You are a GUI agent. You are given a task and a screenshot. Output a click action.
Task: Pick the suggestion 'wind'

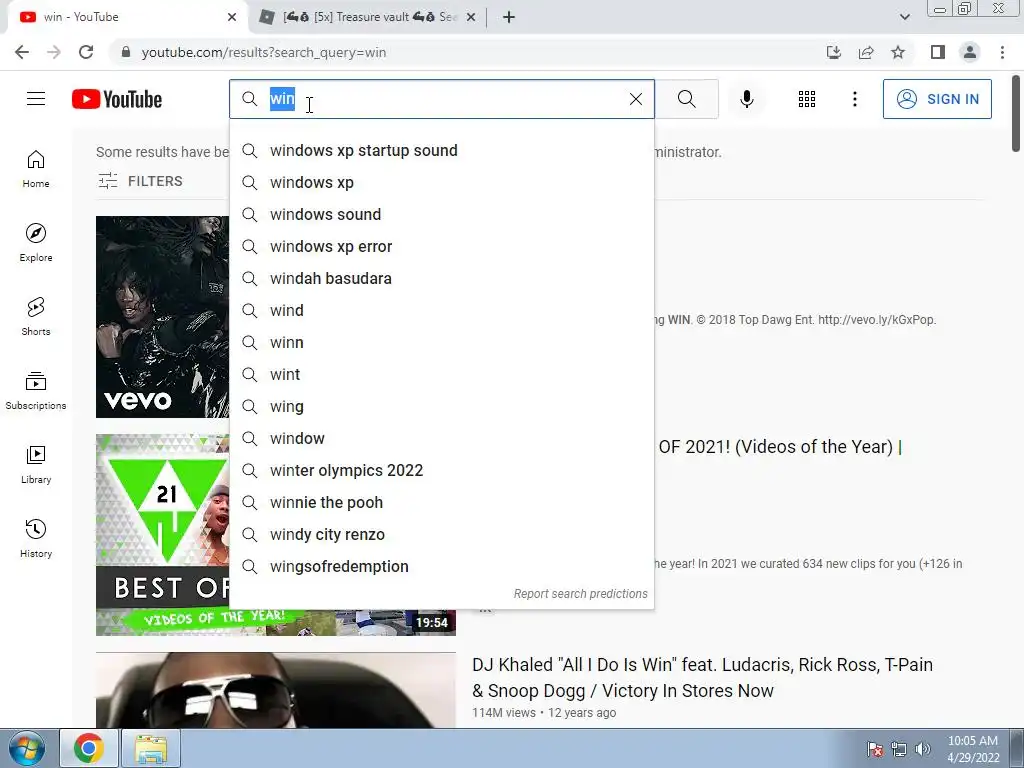(x=441, y=310)
